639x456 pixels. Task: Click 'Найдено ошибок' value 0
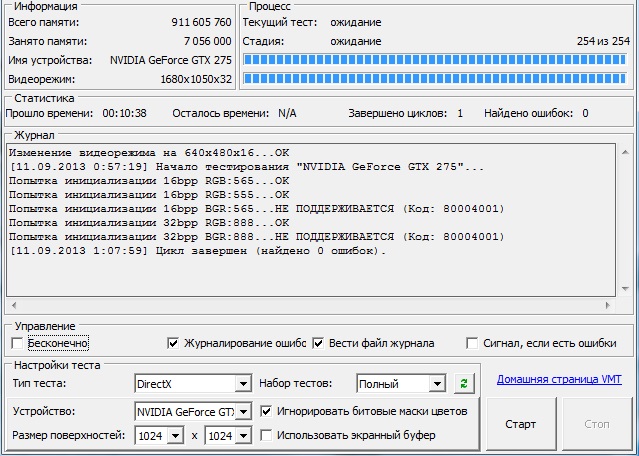pos(585,113)
